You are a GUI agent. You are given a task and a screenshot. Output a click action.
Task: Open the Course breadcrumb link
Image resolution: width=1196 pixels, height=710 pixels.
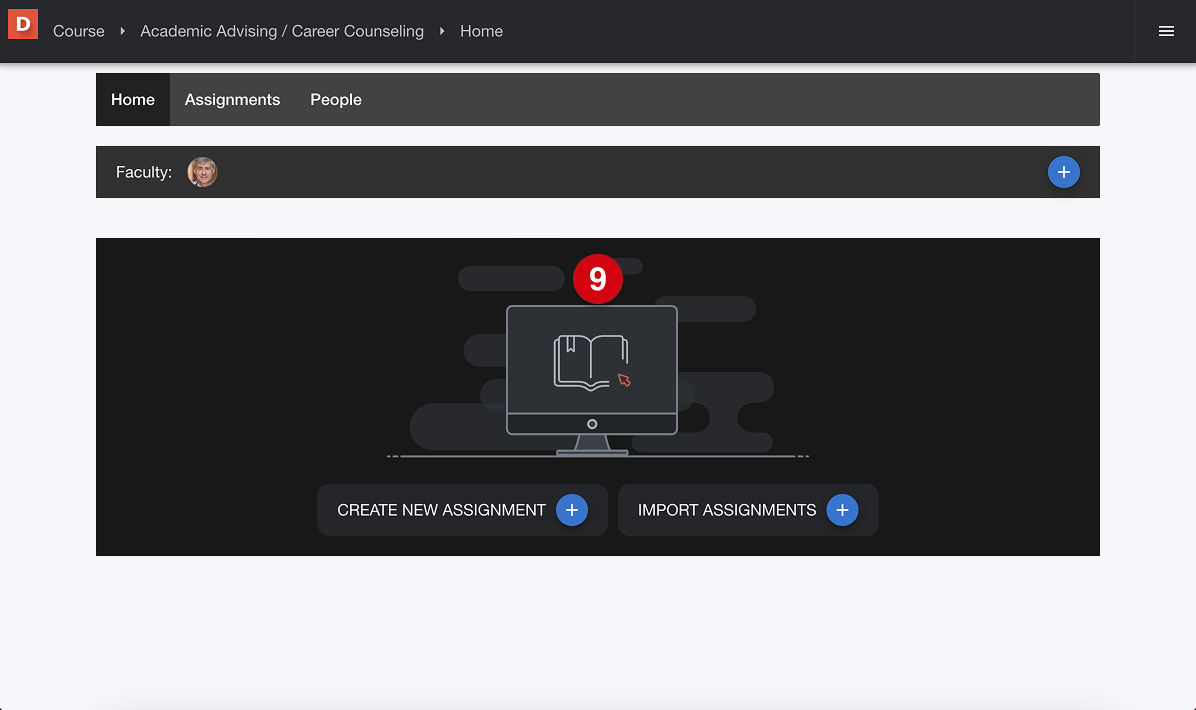(x=78, y=31)
